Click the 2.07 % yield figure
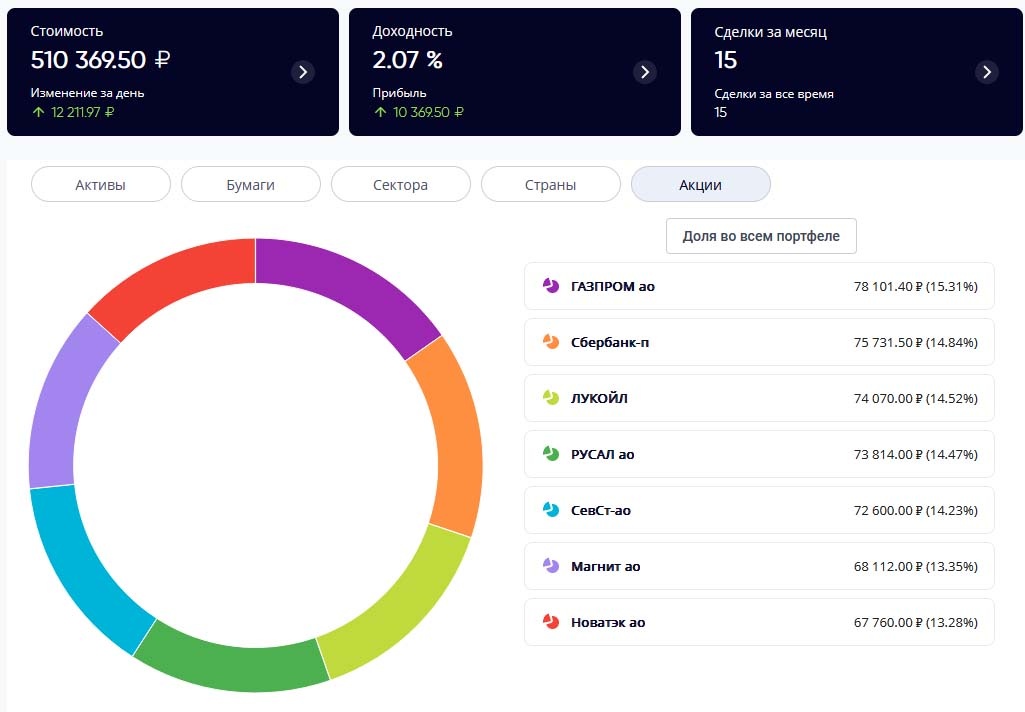Image resolution: width=1025 pixels, height=712 pixels. coord(407,59)
